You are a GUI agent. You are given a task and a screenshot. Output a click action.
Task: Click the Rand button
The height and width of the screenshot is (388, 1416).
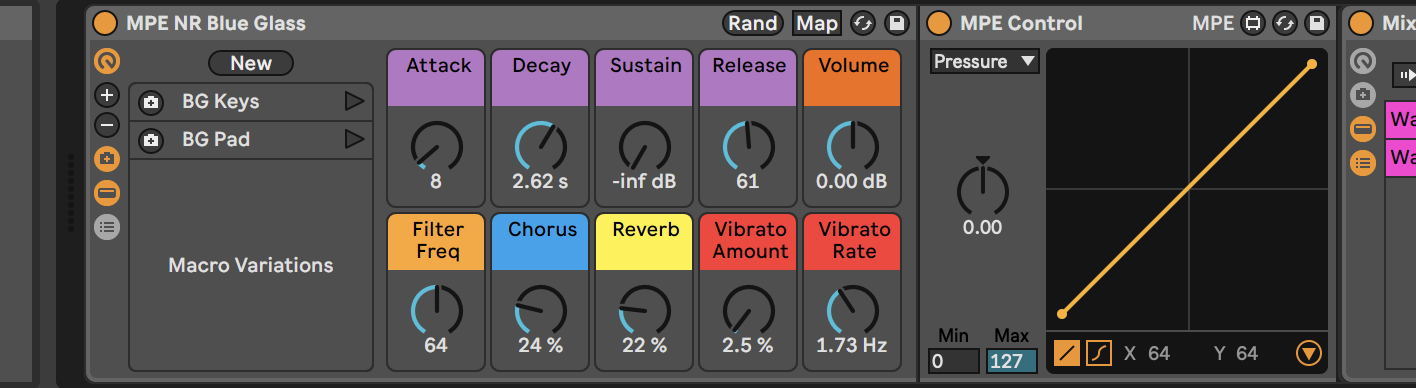point(753,23)
